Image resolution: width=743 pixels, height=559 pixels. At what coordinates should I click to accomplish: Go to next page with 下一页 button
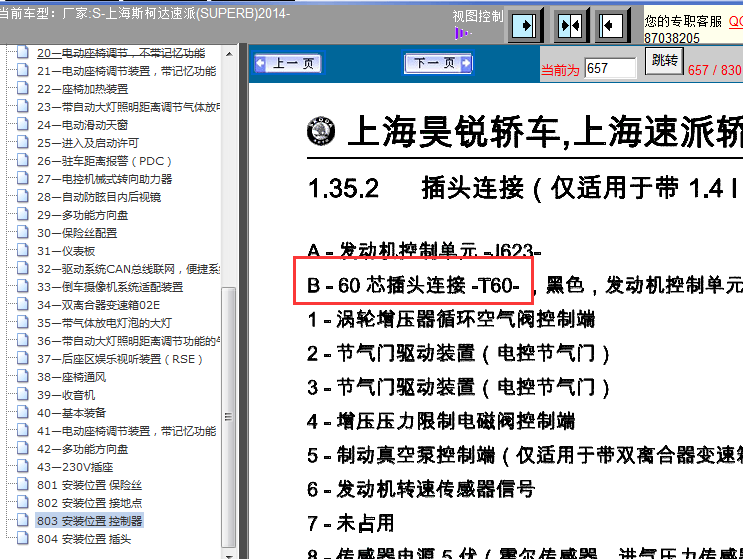tap(438, 63)
